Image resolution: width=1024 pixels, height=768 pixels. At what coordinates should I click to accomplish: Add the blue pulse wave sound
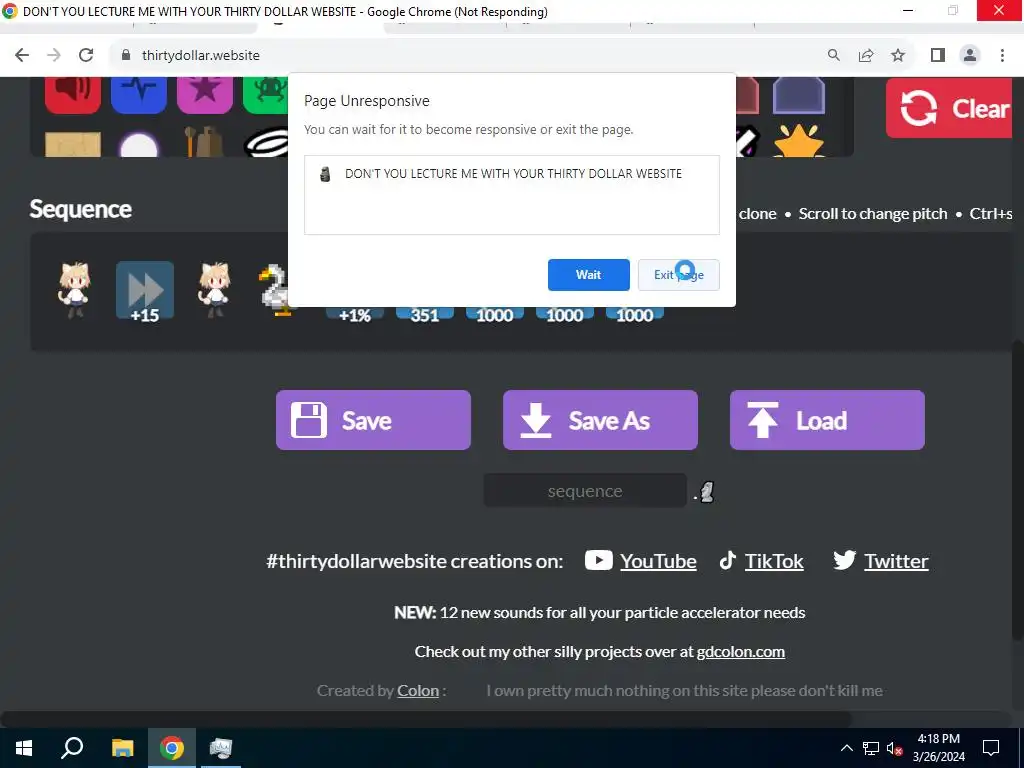[x=139, y=95]
